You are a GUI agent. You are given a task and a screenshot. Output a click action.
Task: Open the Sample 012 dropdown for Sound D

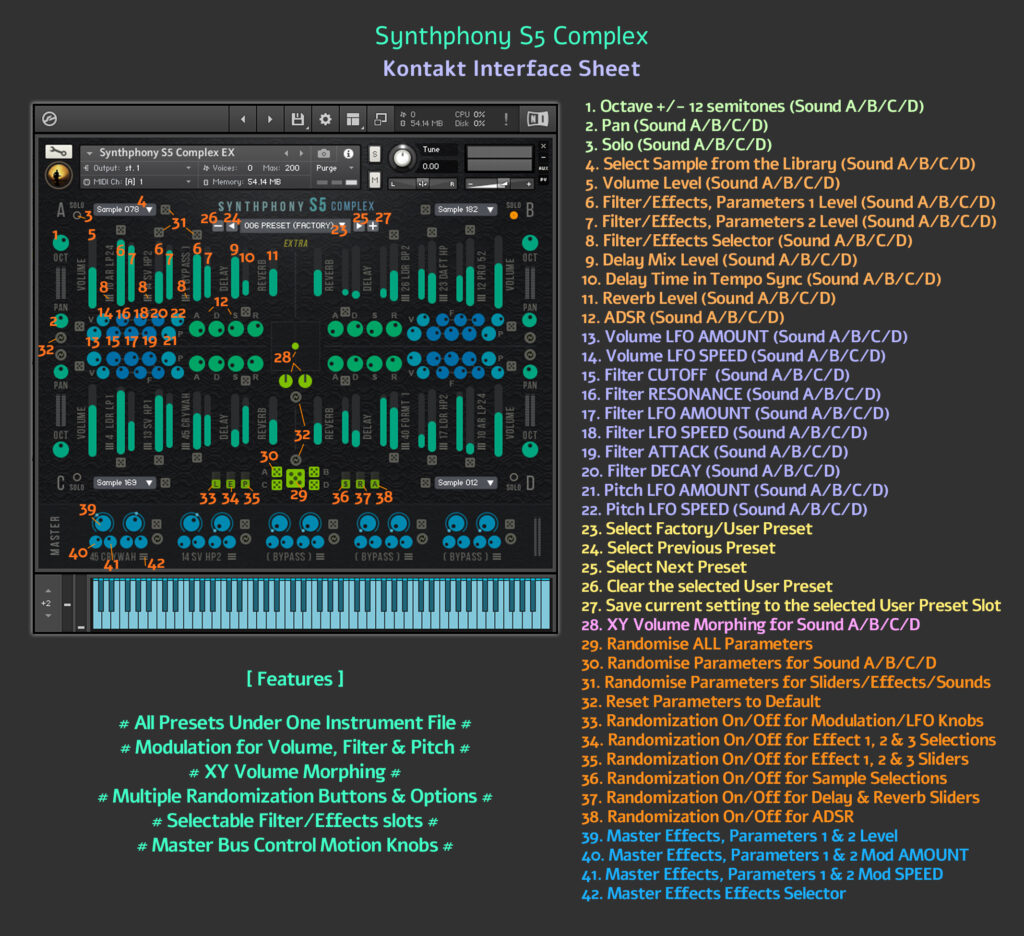point(466,483)
